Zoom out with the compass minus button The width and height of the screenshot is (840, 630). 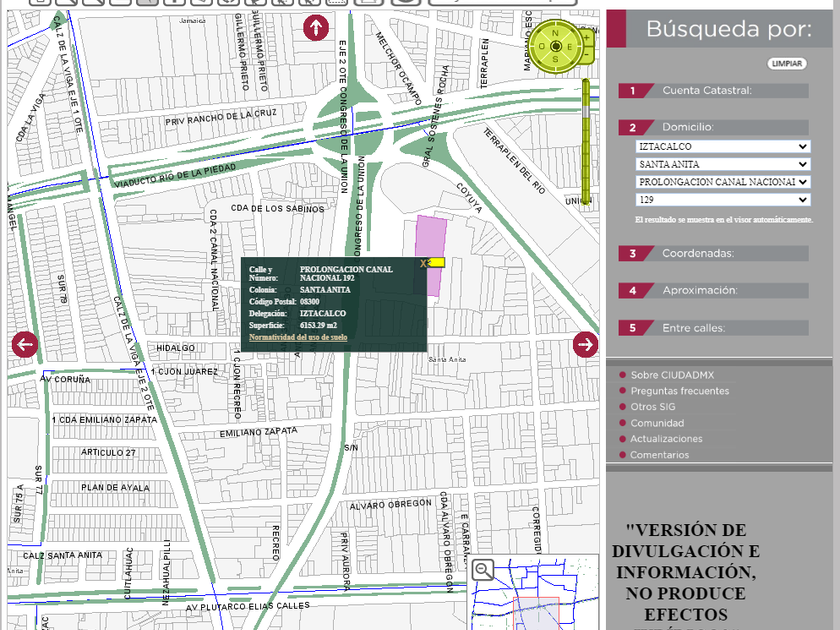587,54
